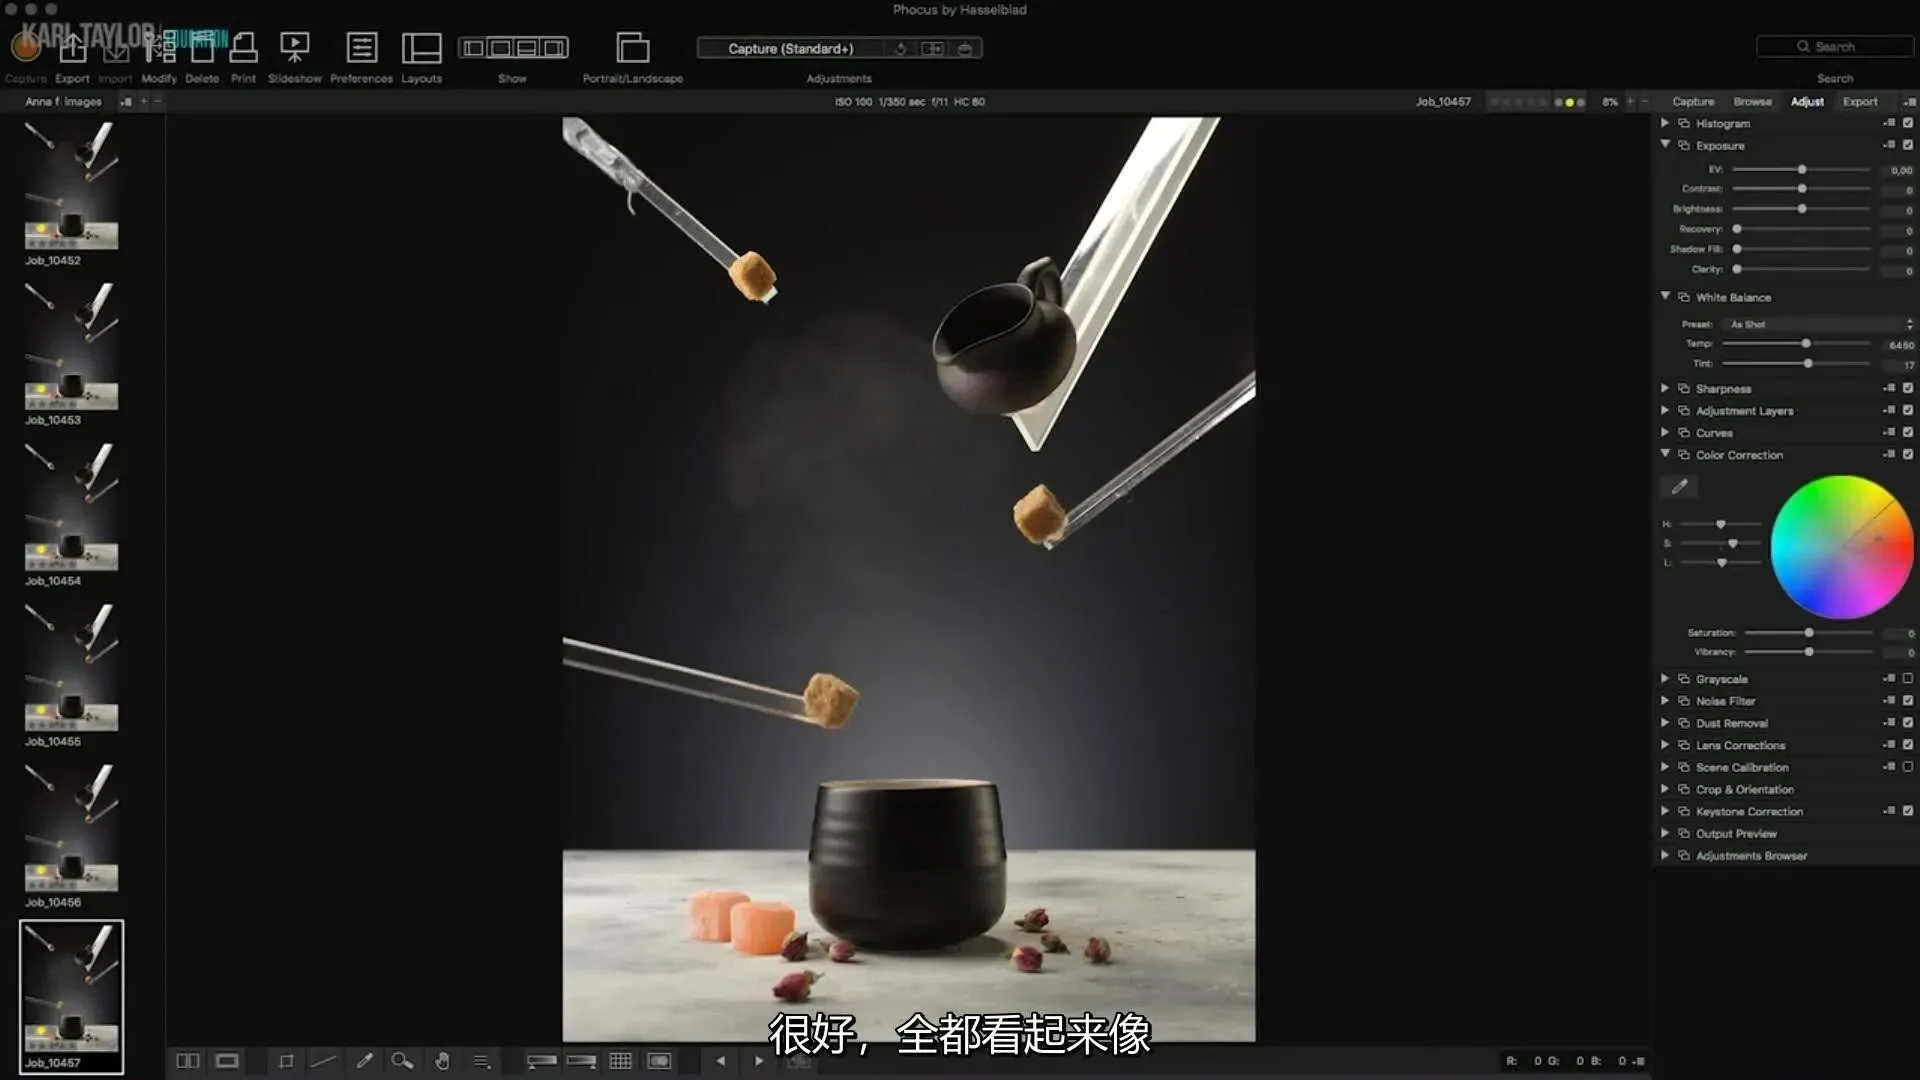Toggle the Adjustment Layers checkbox
The image size is (1920, 1080).
1908,410
